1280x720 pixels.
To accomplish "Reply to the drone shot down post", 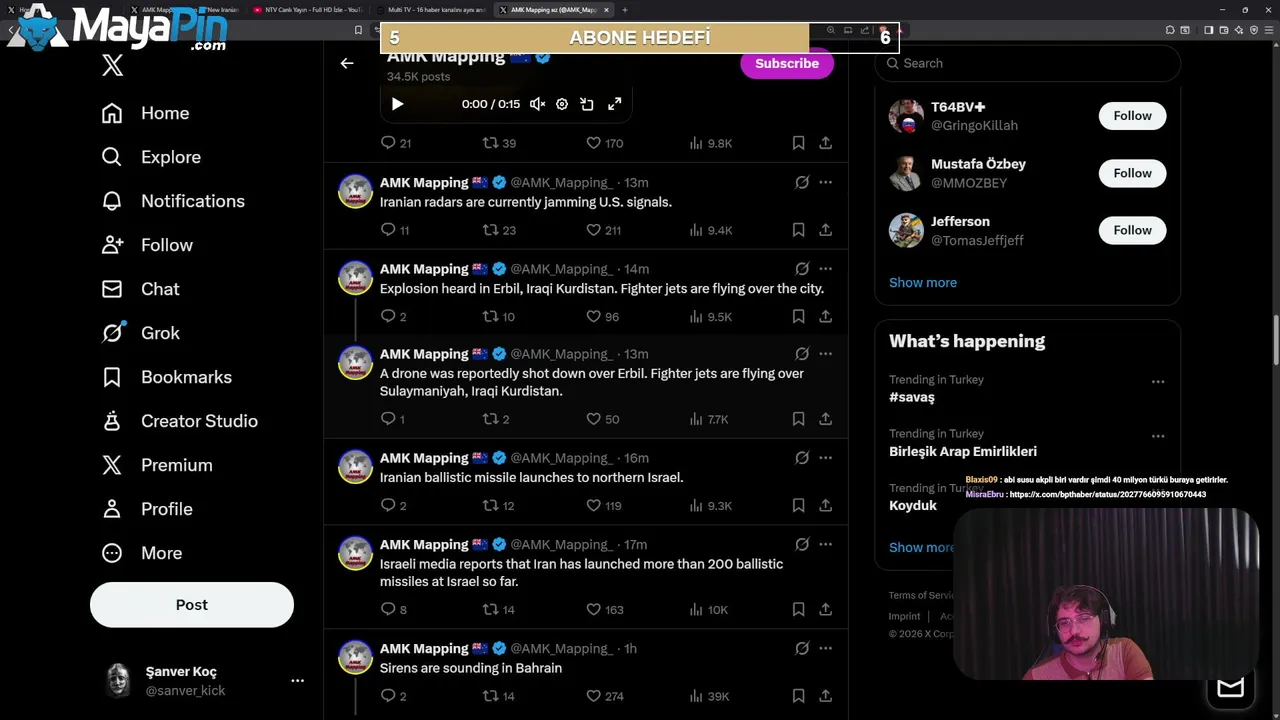I will coord(393,419).
